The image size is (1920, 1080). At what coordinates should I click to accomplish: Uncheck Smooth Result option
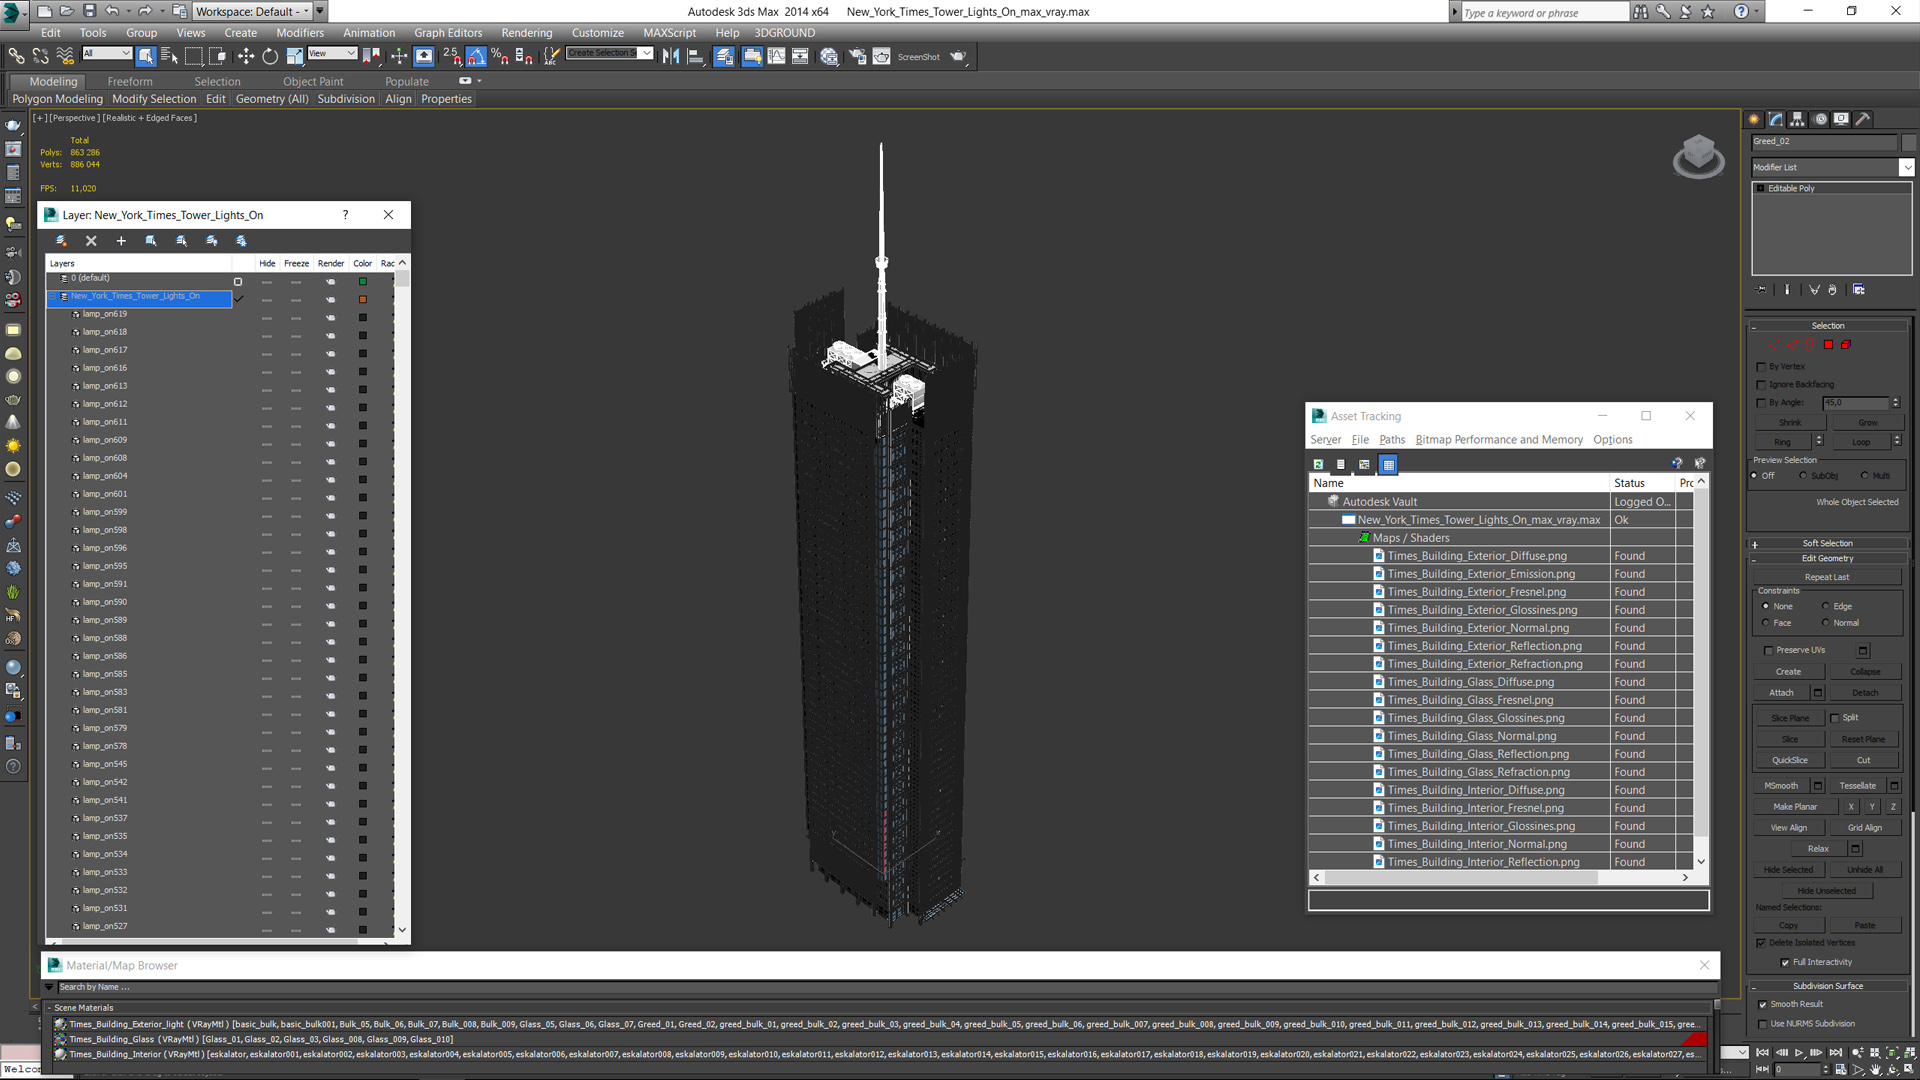[1763, 1005]
